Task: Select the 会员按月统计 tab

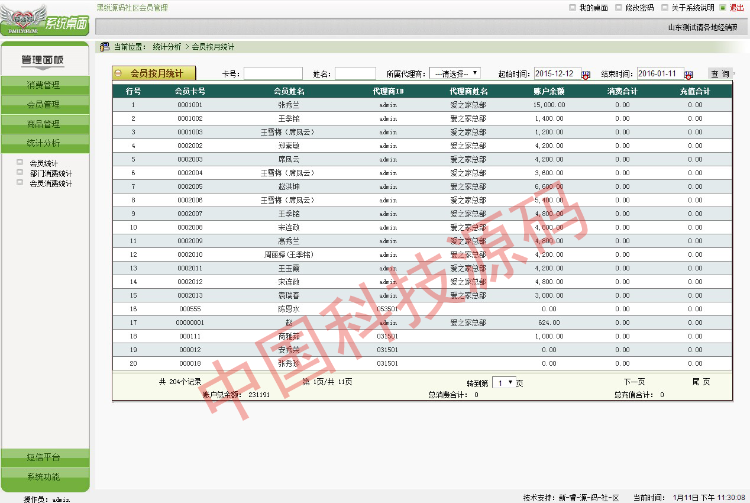Action: (154, 73)
